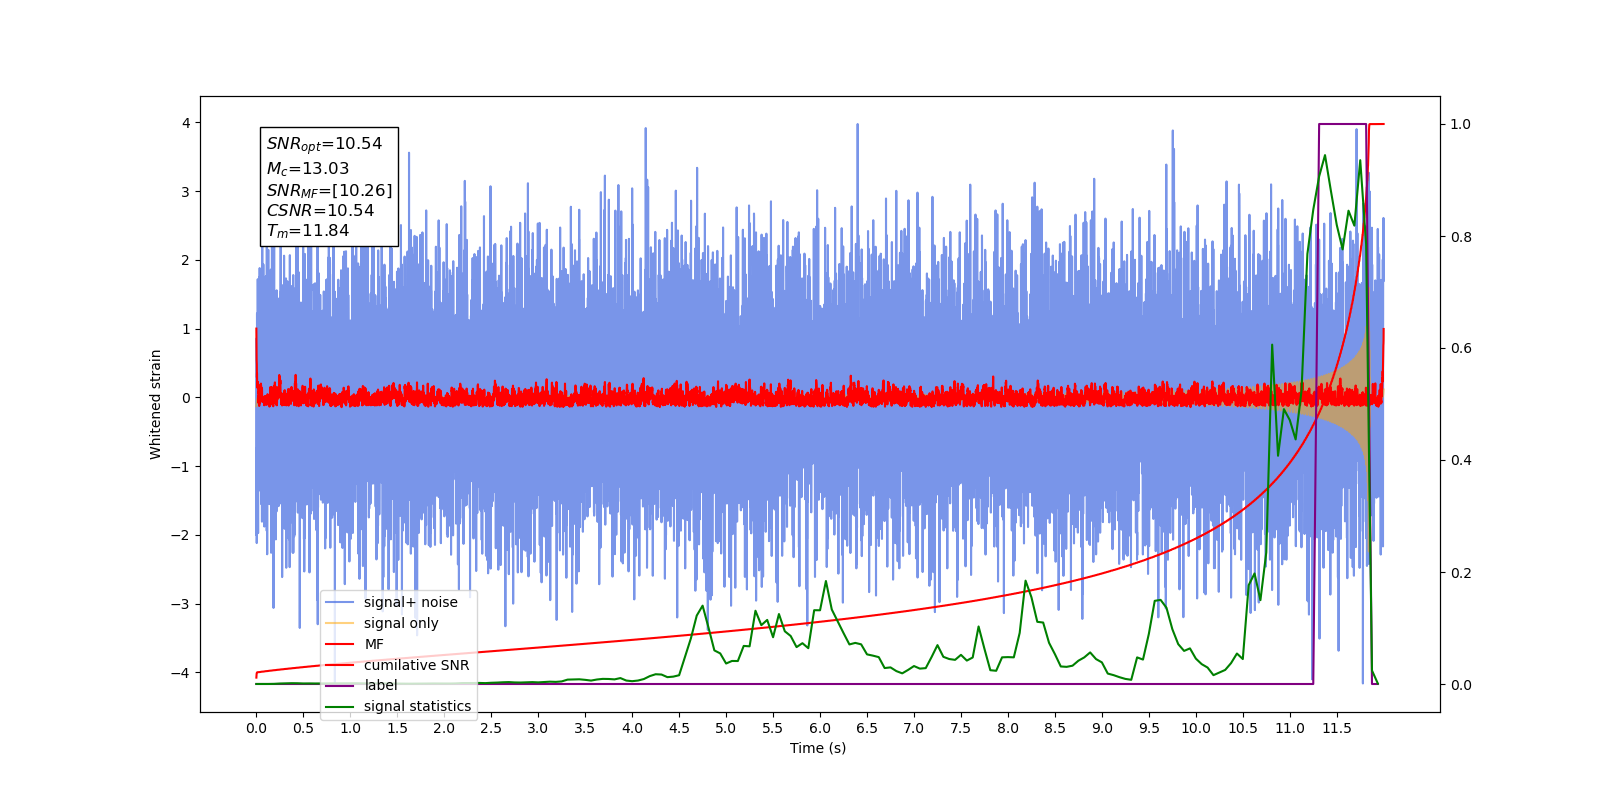This screenshot has width=1600, height=800.
Task: Click the 1.5 tick on the time axis
Action: 397,728
